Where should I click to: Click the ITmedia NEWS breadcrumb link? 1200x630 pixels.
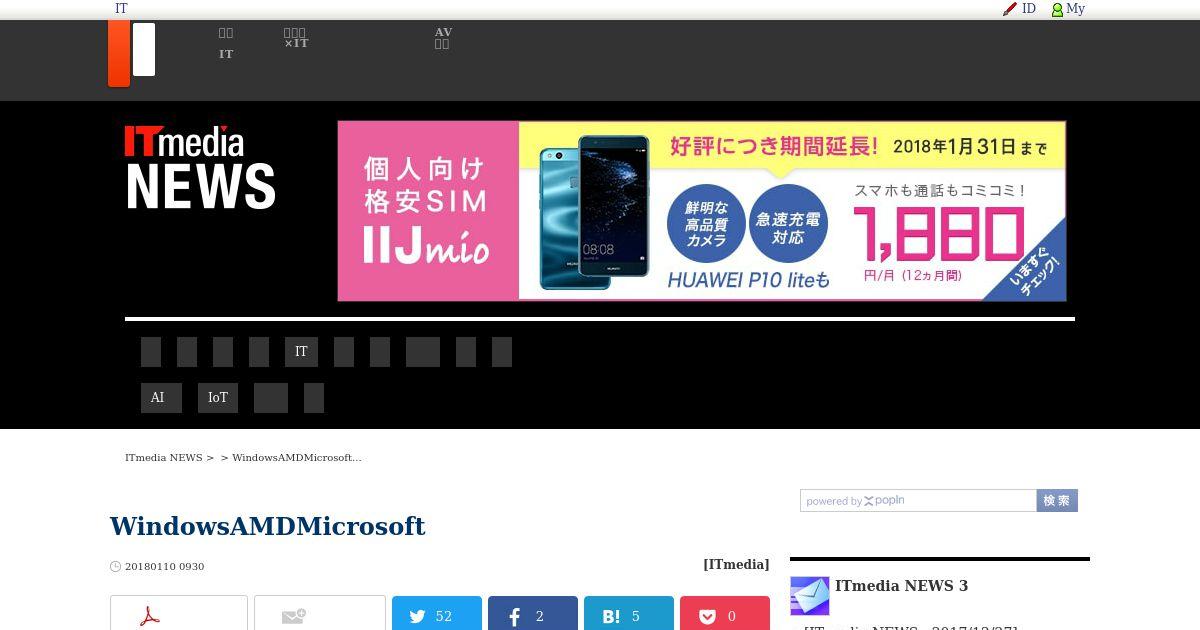[x=164, y=457]
